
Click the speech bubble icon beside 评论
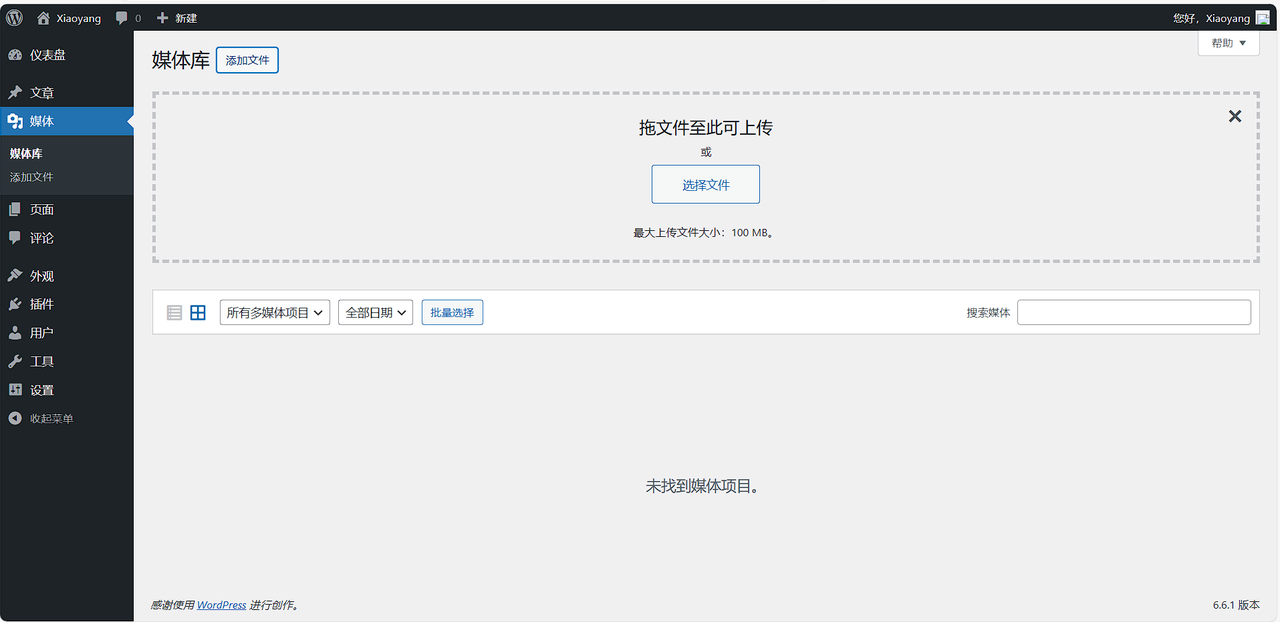point(15,238)
